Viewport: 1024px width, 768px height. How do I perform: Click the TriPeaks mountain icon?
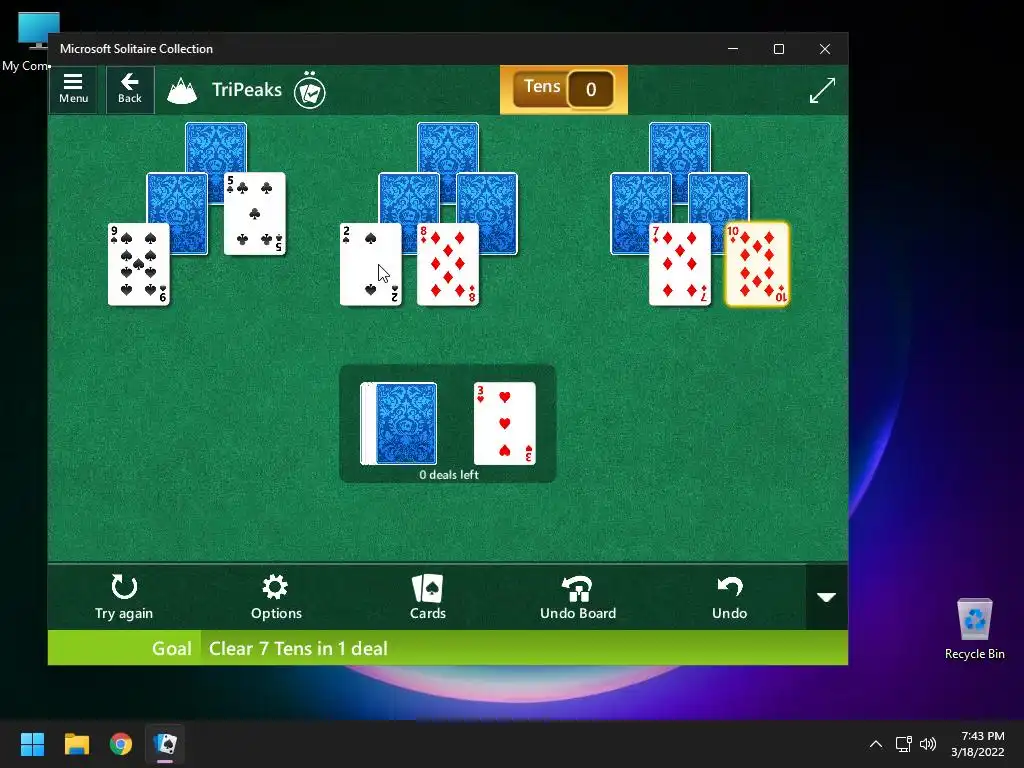pyautogui.click(x=182, y=91)
